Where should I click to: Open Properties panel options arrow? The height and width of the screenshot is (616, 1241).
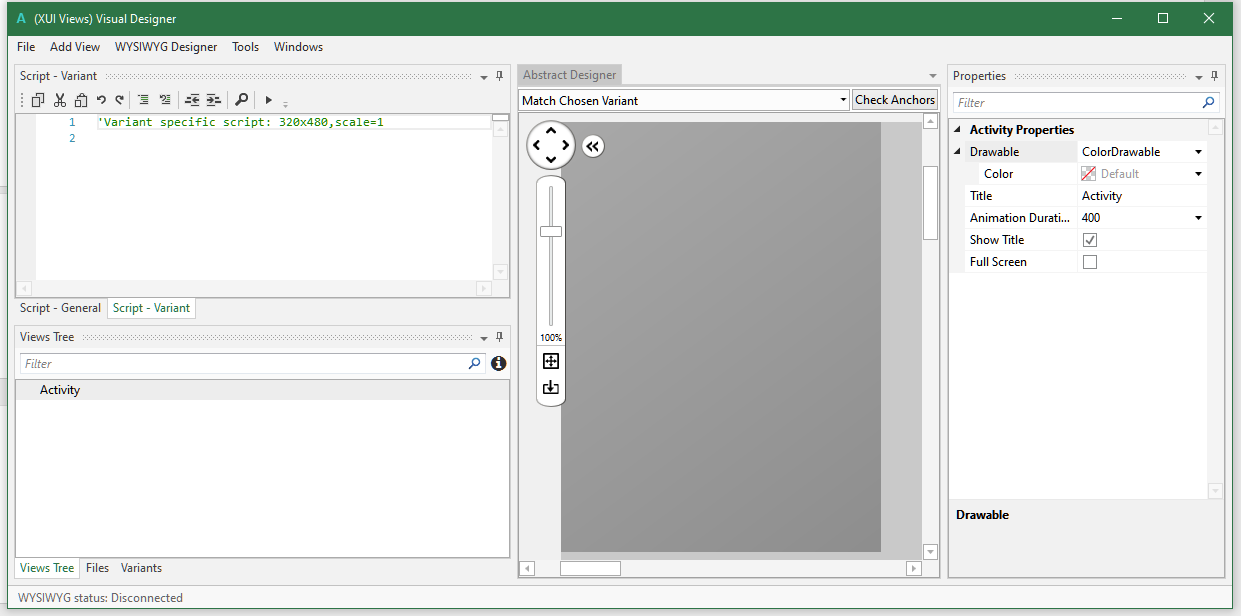pyautogui.click(x=1199, y=77)
